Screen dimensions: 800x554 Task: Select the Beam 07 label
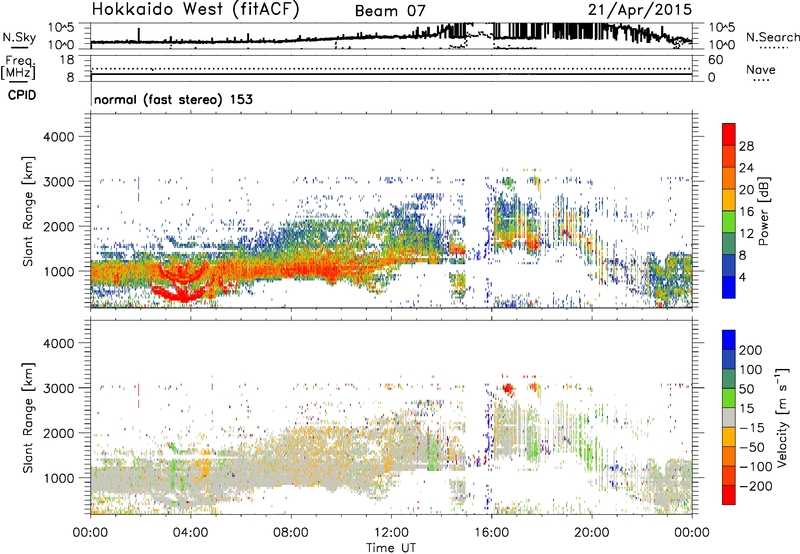tap(390, 11)
